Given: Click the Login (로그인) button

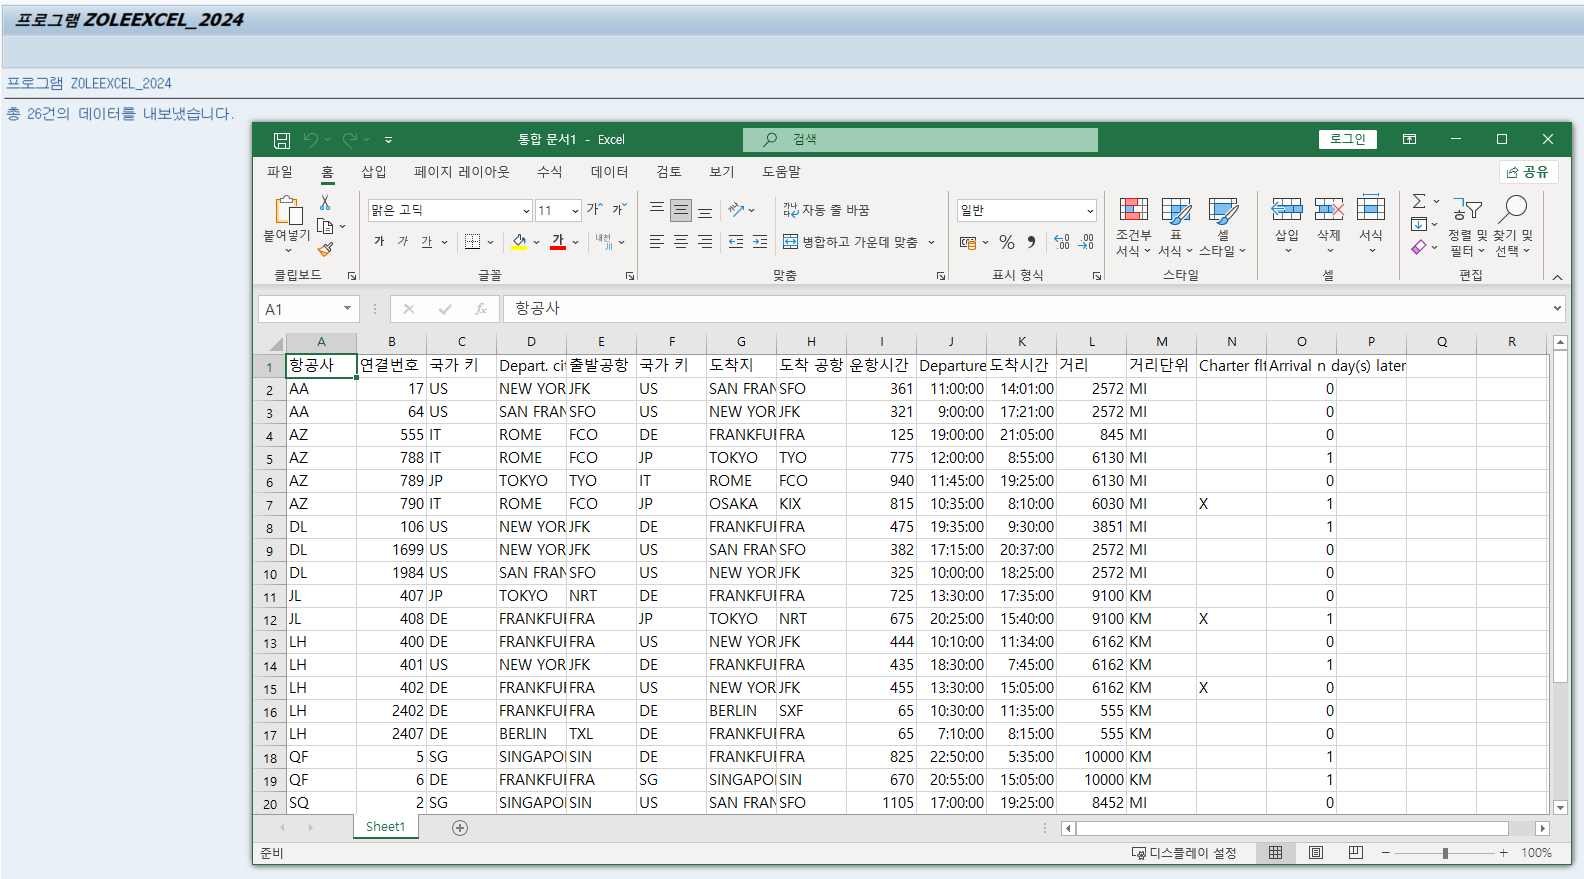Looking at the screenshot, I should click(x=1348, y=139).
